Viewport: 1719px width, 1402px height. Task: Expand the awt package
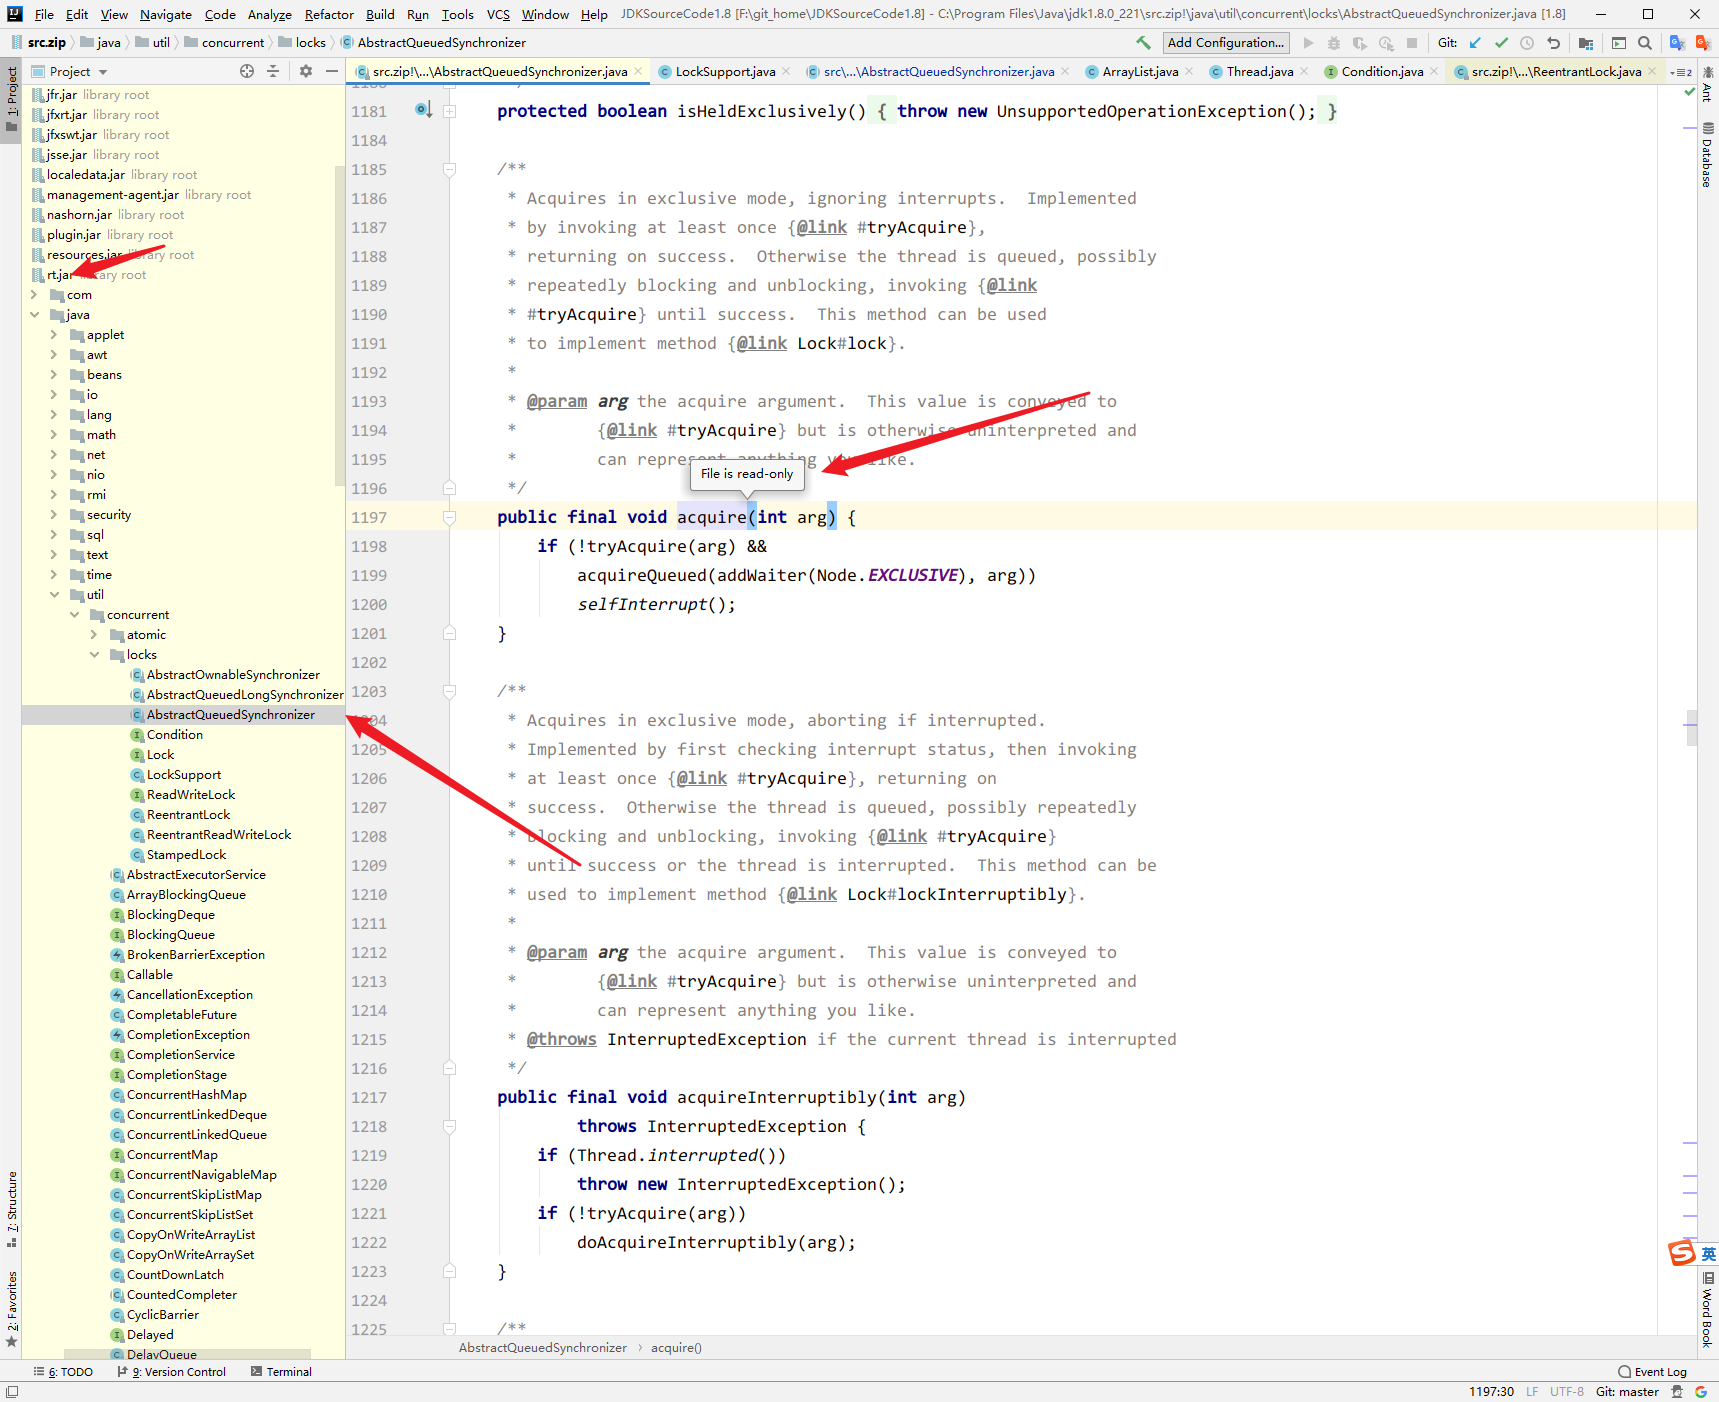[54, 355]
